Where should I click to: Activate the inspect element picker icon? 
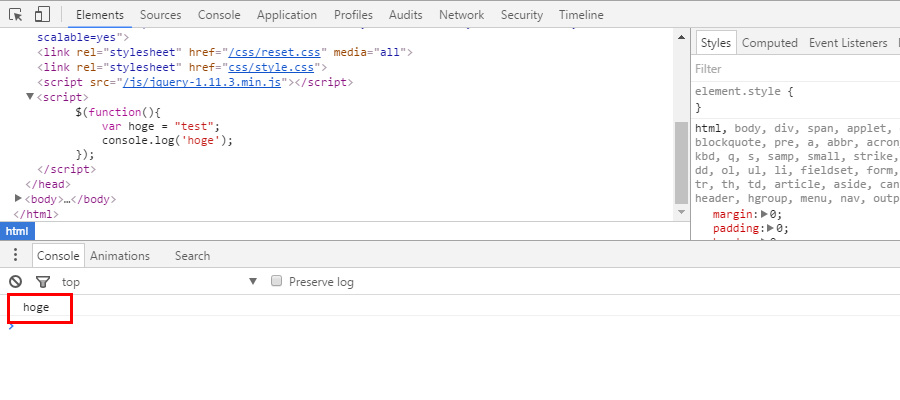(x=16, y=15)
